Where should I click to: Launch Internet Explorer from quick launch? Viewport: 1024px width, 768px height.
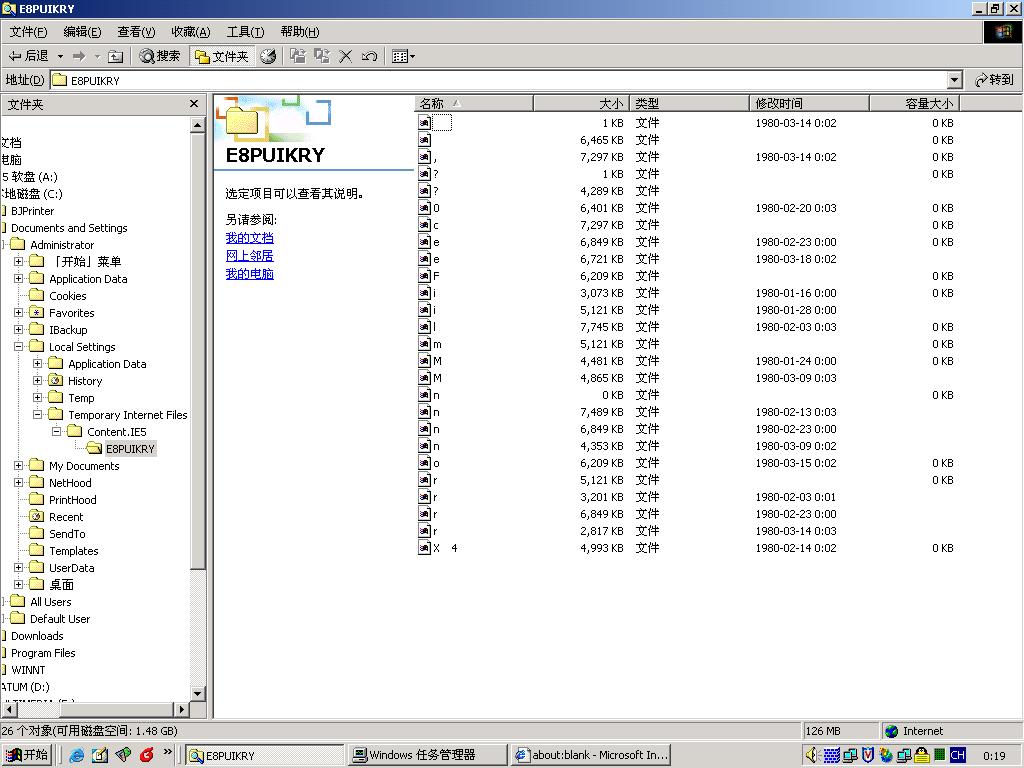pos(77,755)
